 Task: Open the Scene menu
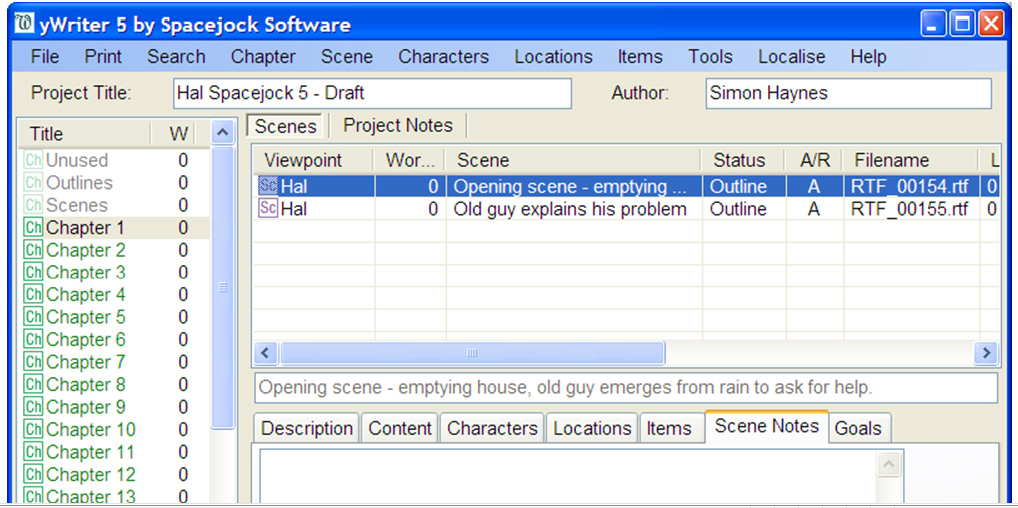tap(347, 57)
